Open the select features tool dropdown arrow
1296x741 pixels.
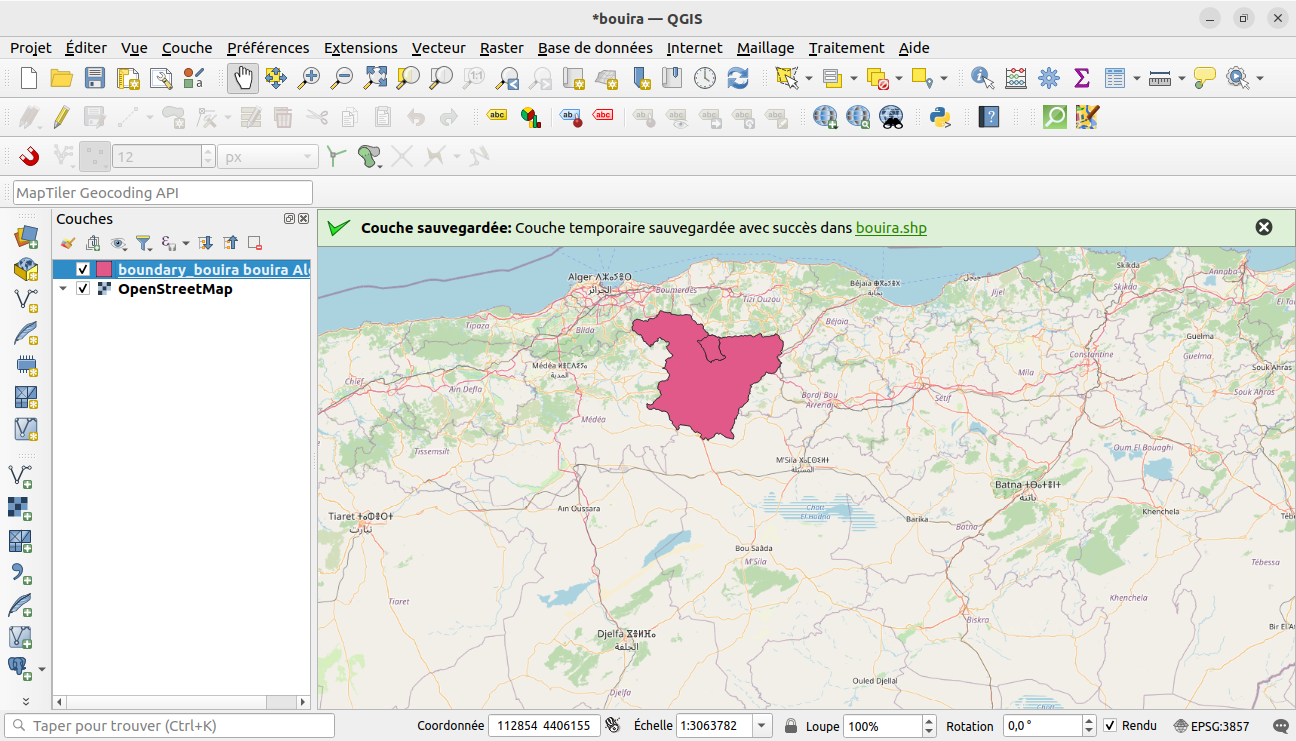click(809, 78)
